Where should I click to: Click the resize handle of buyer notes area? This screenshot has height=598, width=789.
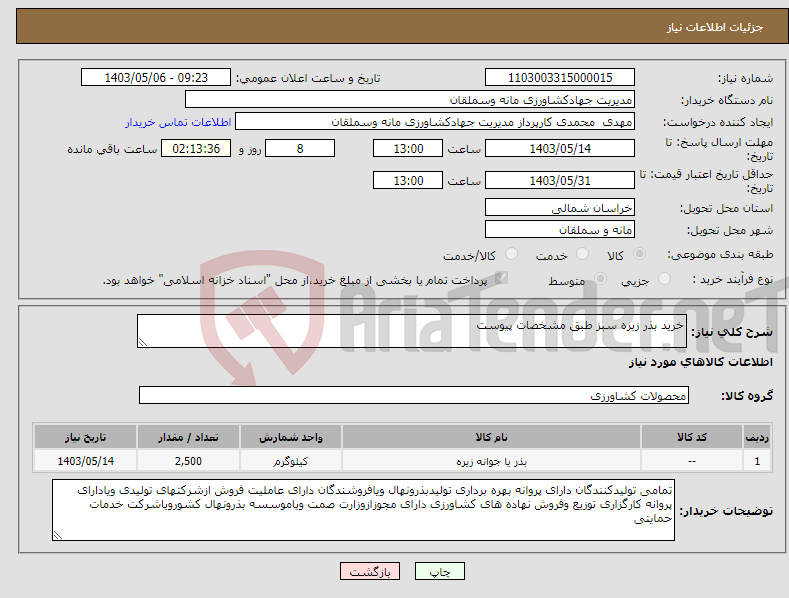click(58, 536)
